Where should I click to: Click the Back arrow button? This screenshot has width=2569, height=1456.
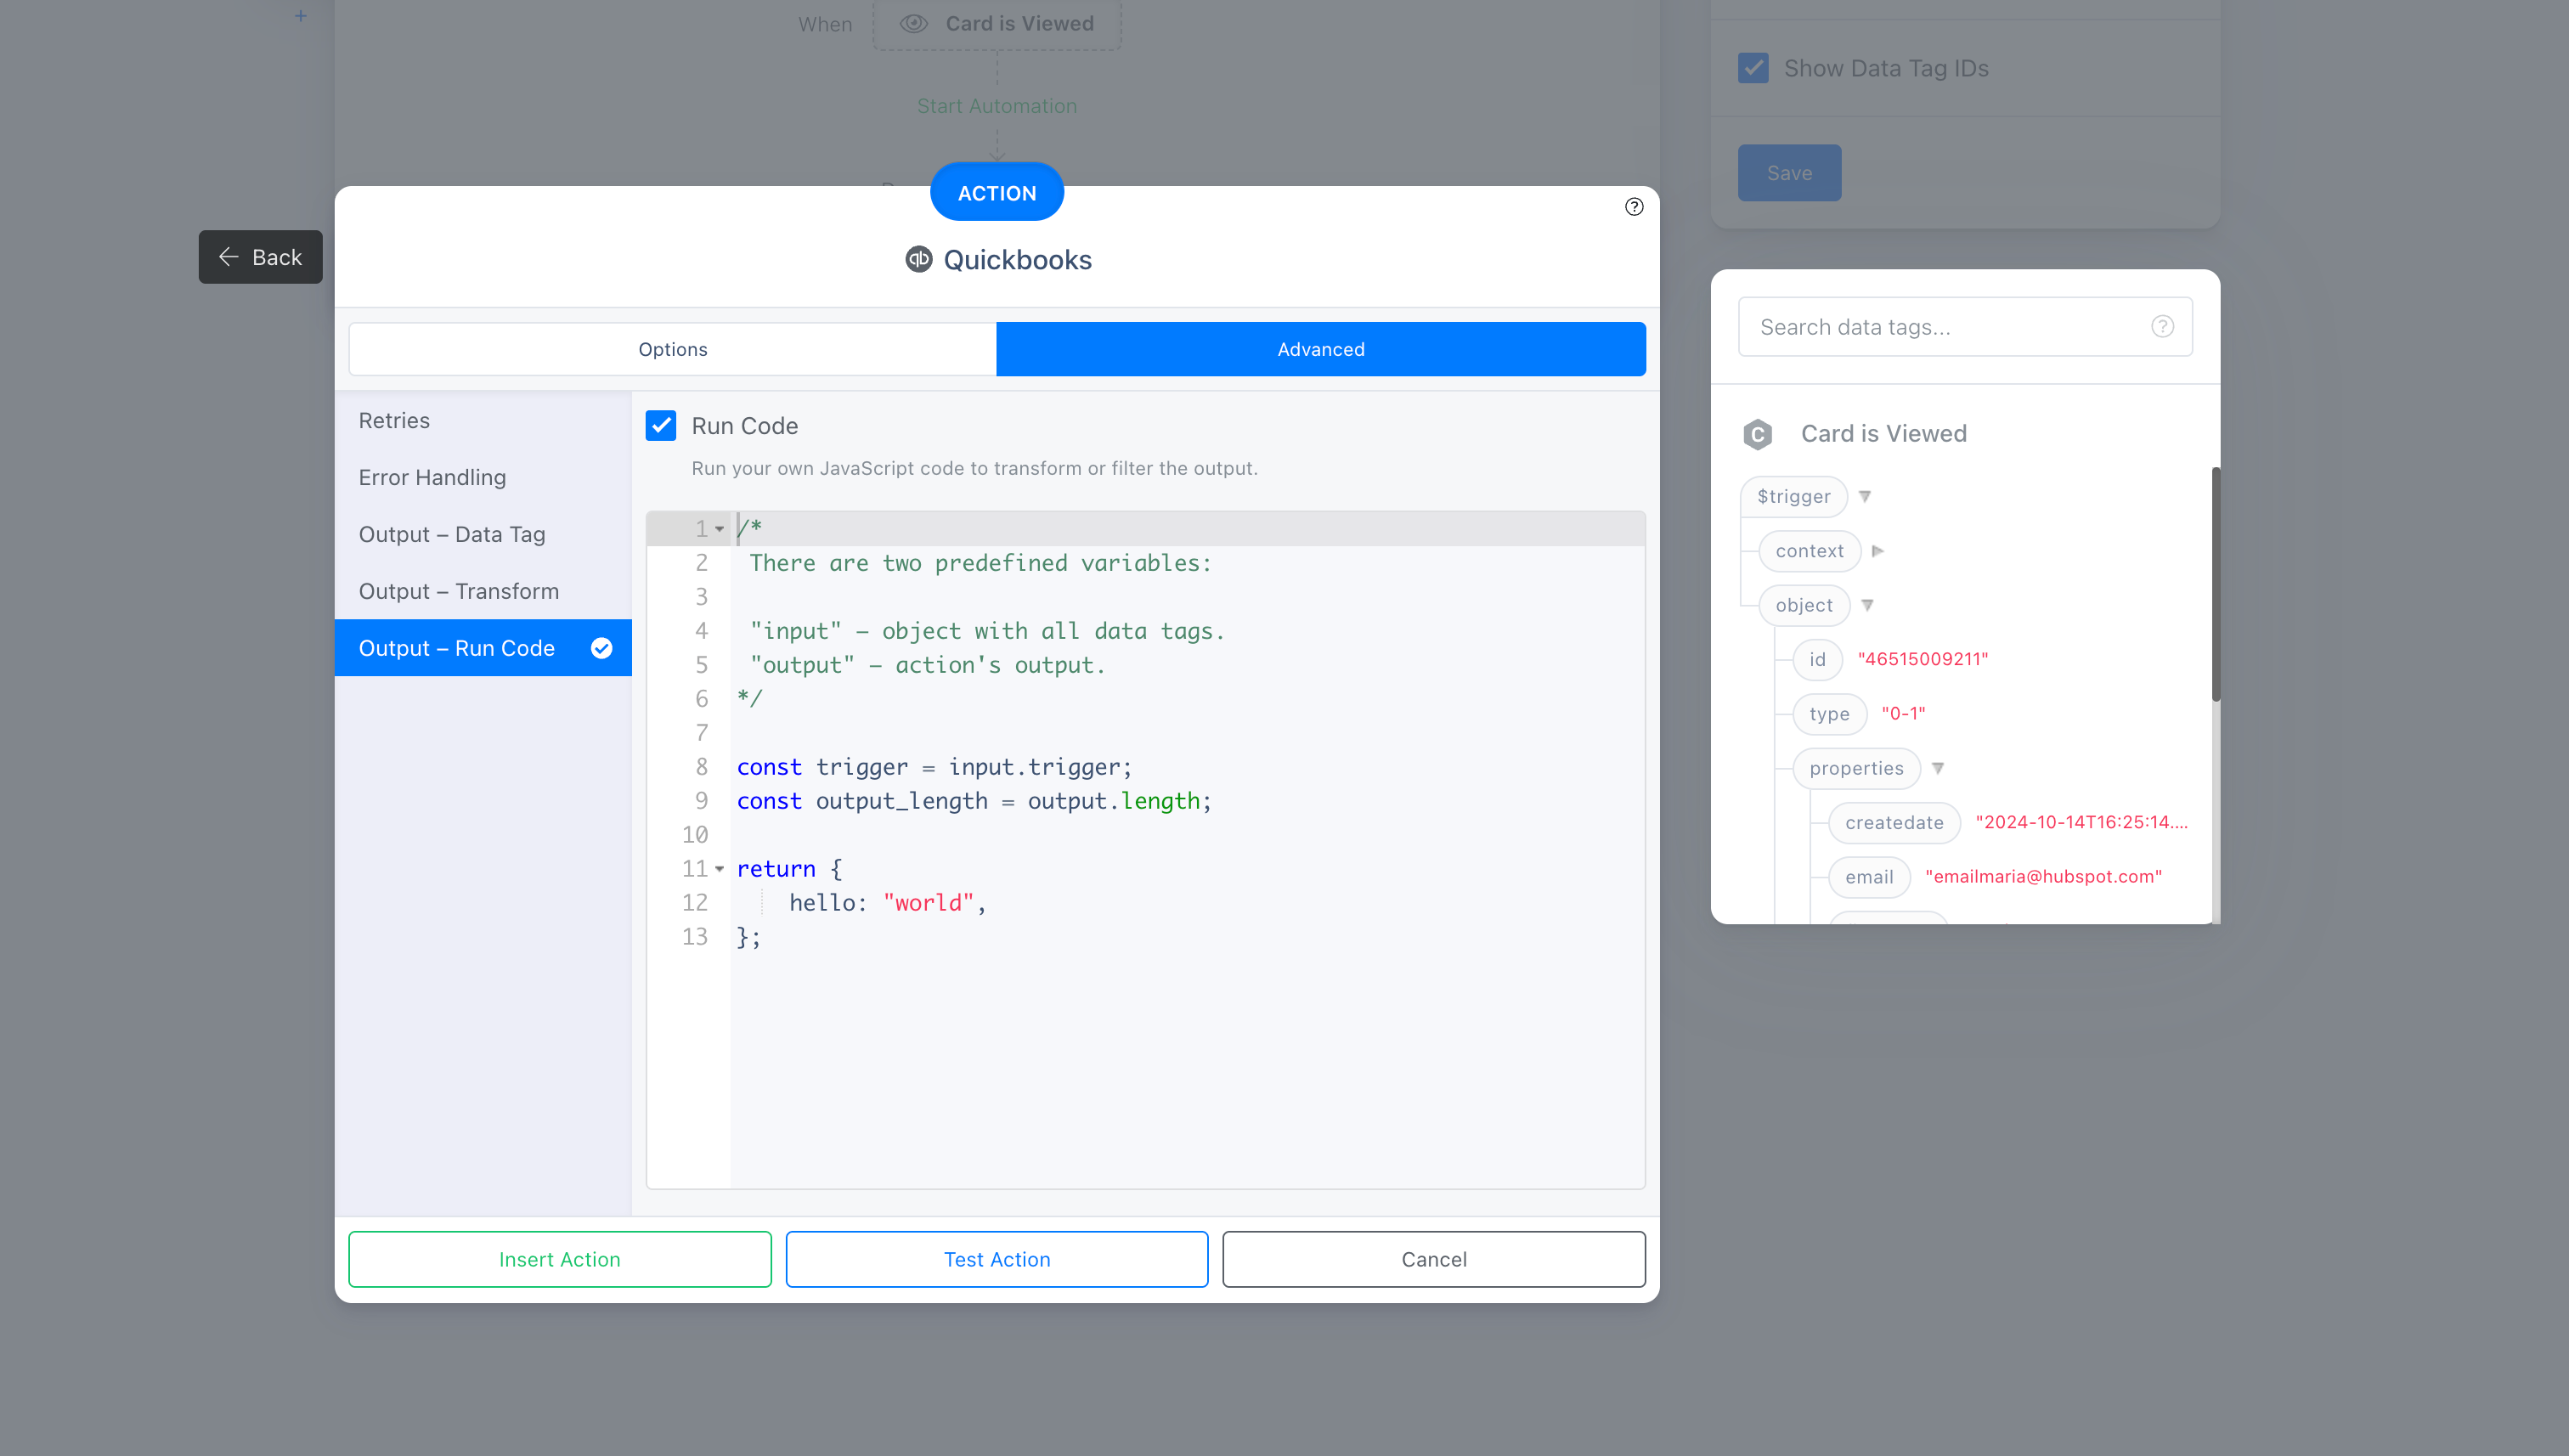tap(260, 257)
